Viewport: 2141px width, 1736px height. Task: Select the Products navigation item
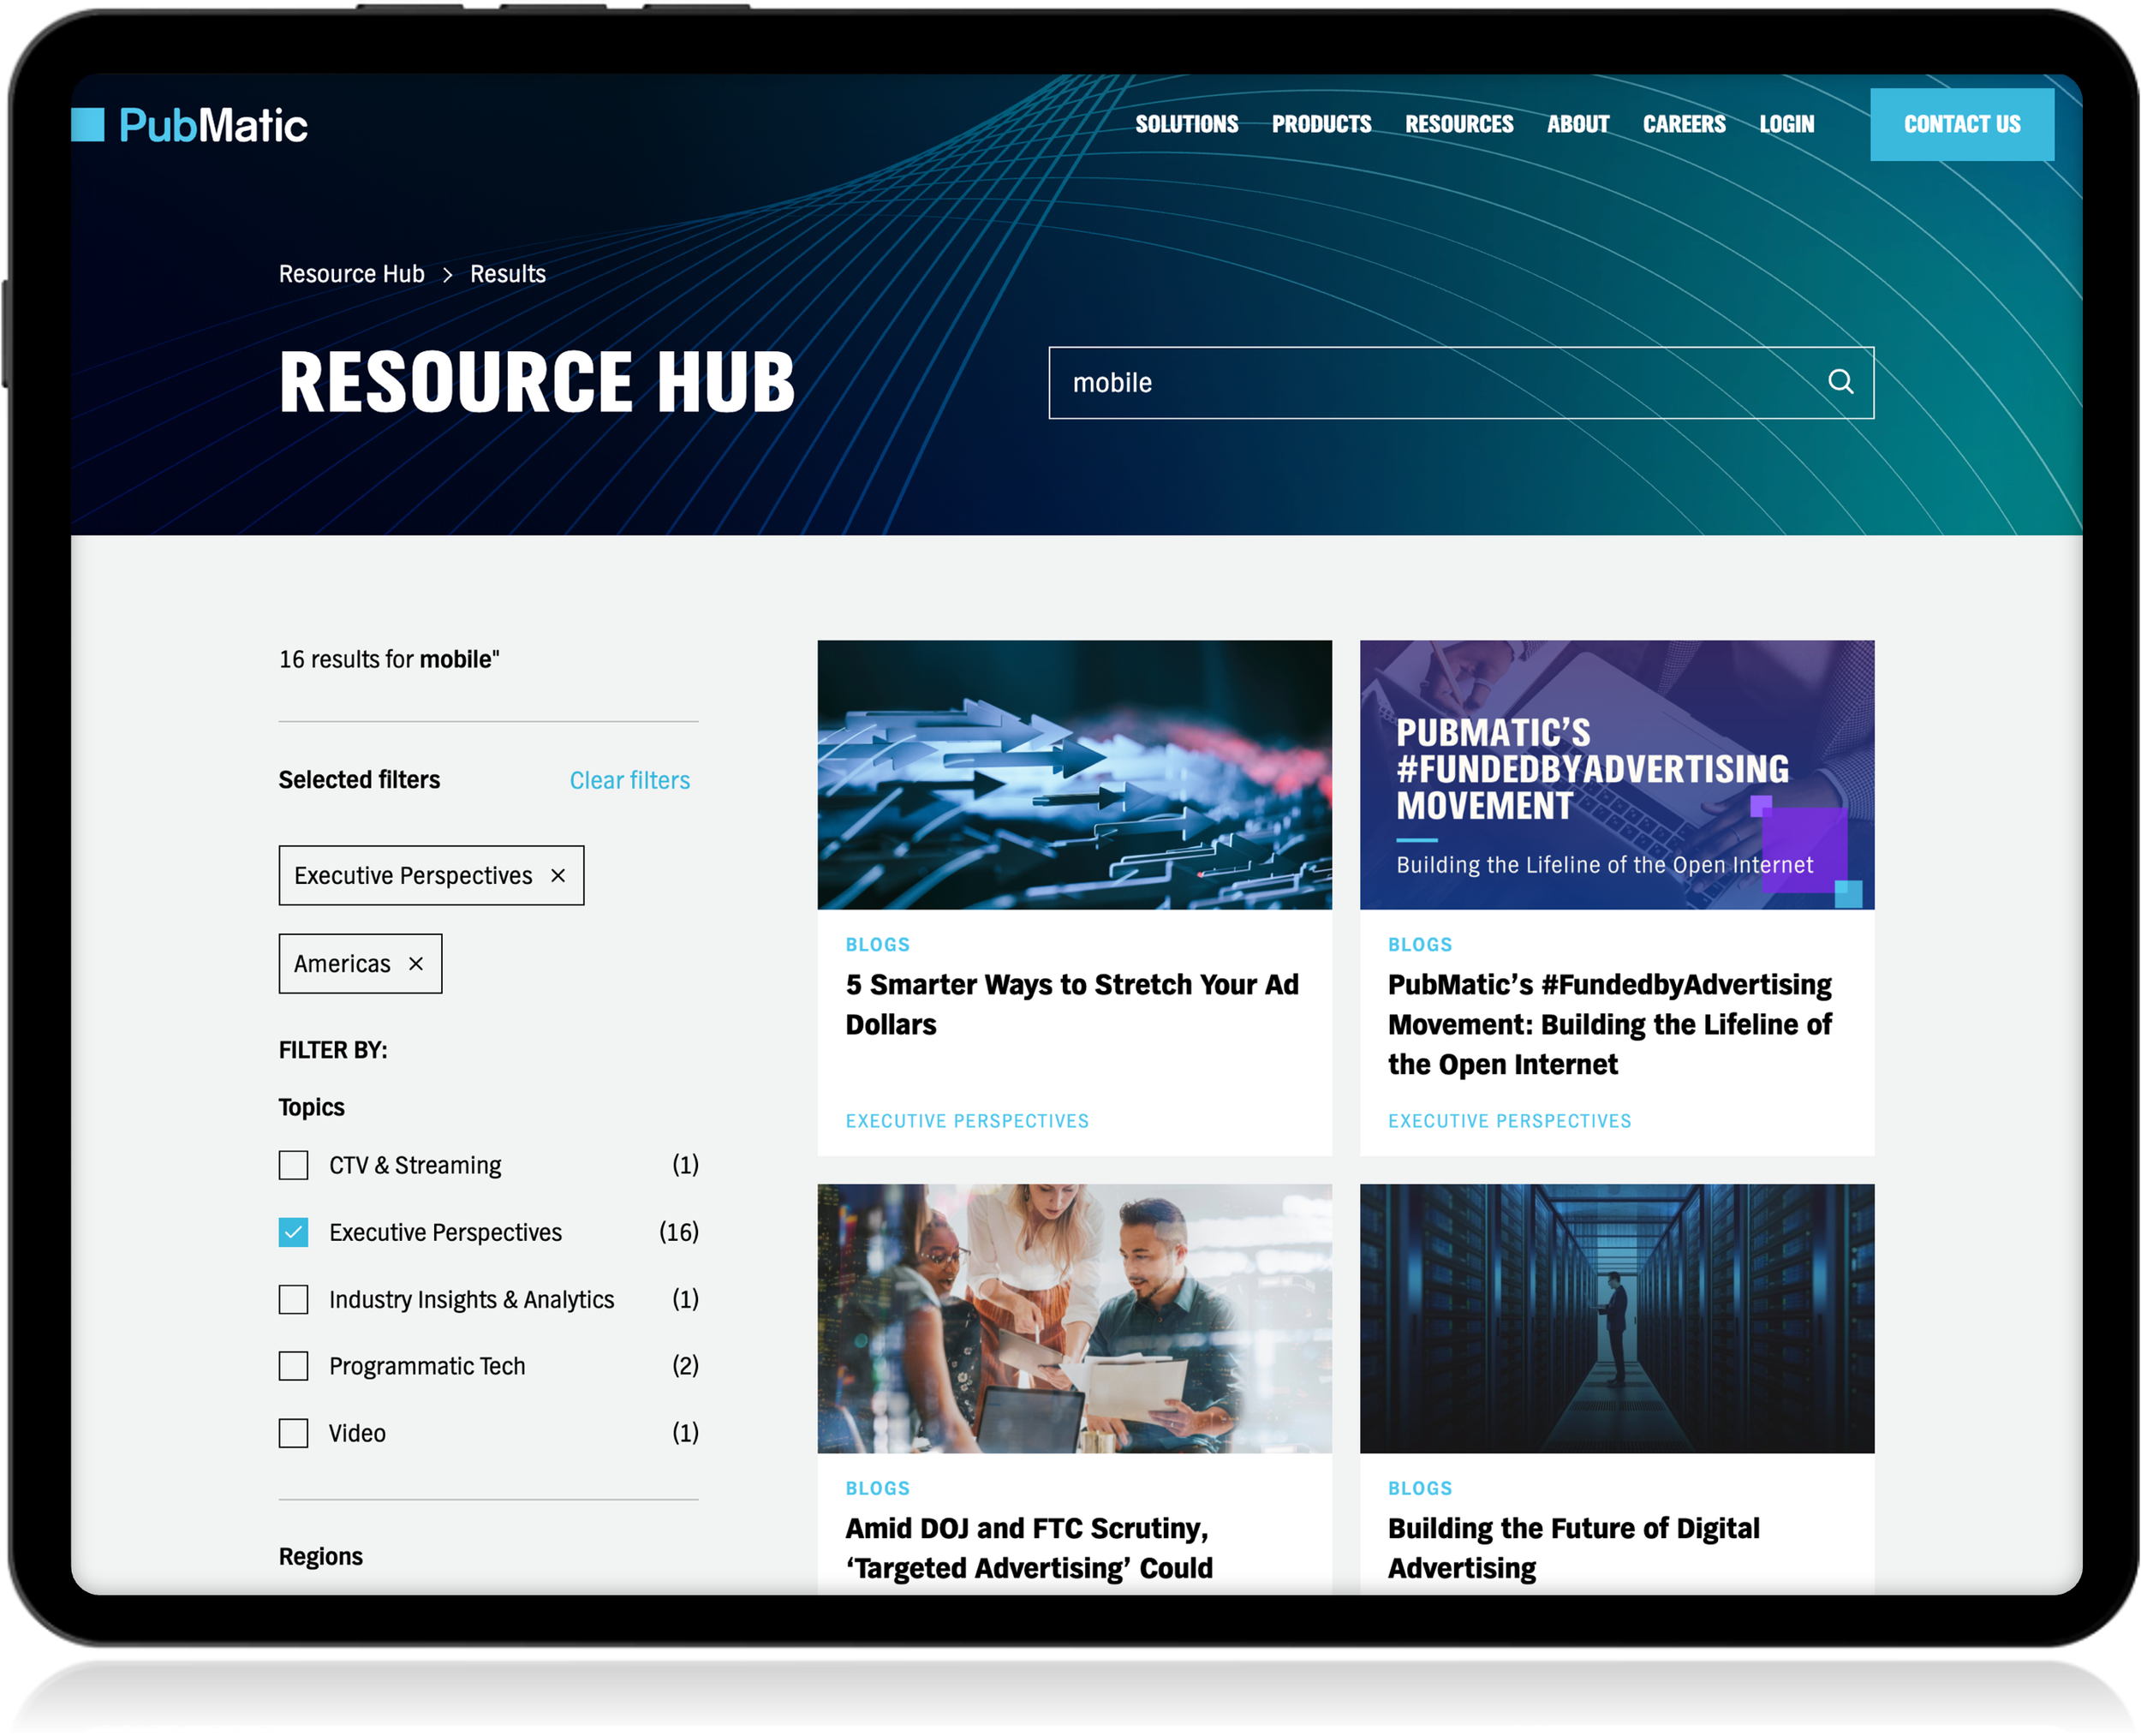click(1322, 124)
